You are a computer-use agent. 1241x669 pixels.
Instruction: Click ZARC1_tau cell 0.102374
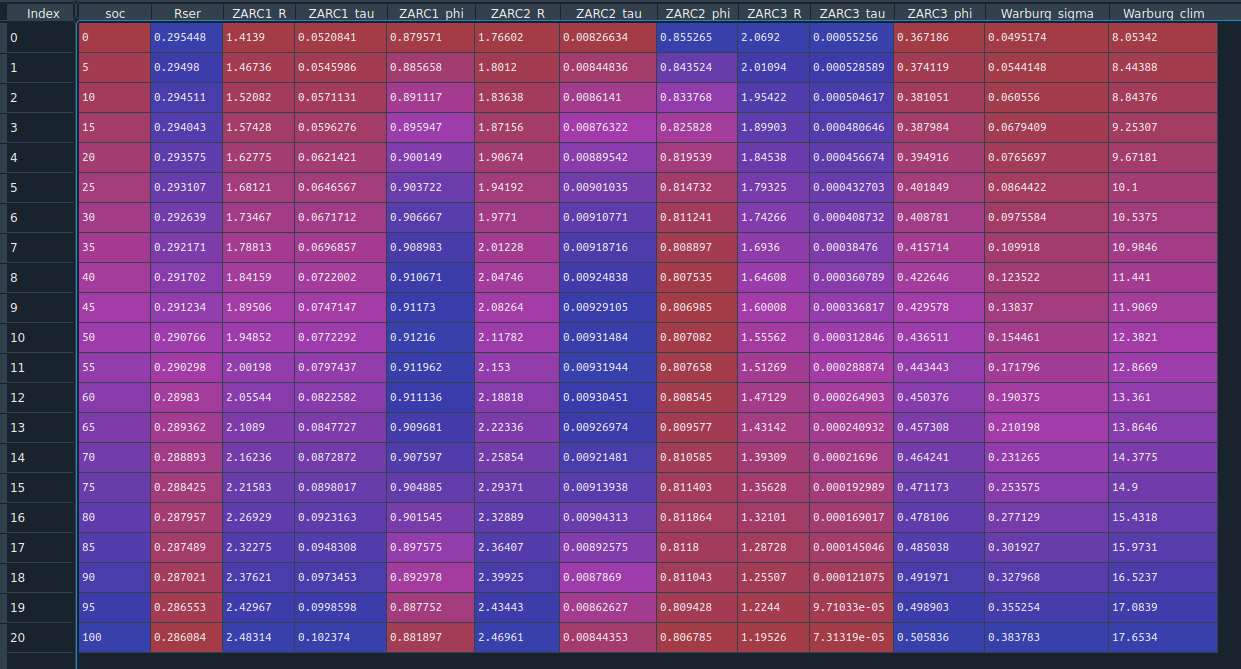pyautogui.click(x=341, y=638)
